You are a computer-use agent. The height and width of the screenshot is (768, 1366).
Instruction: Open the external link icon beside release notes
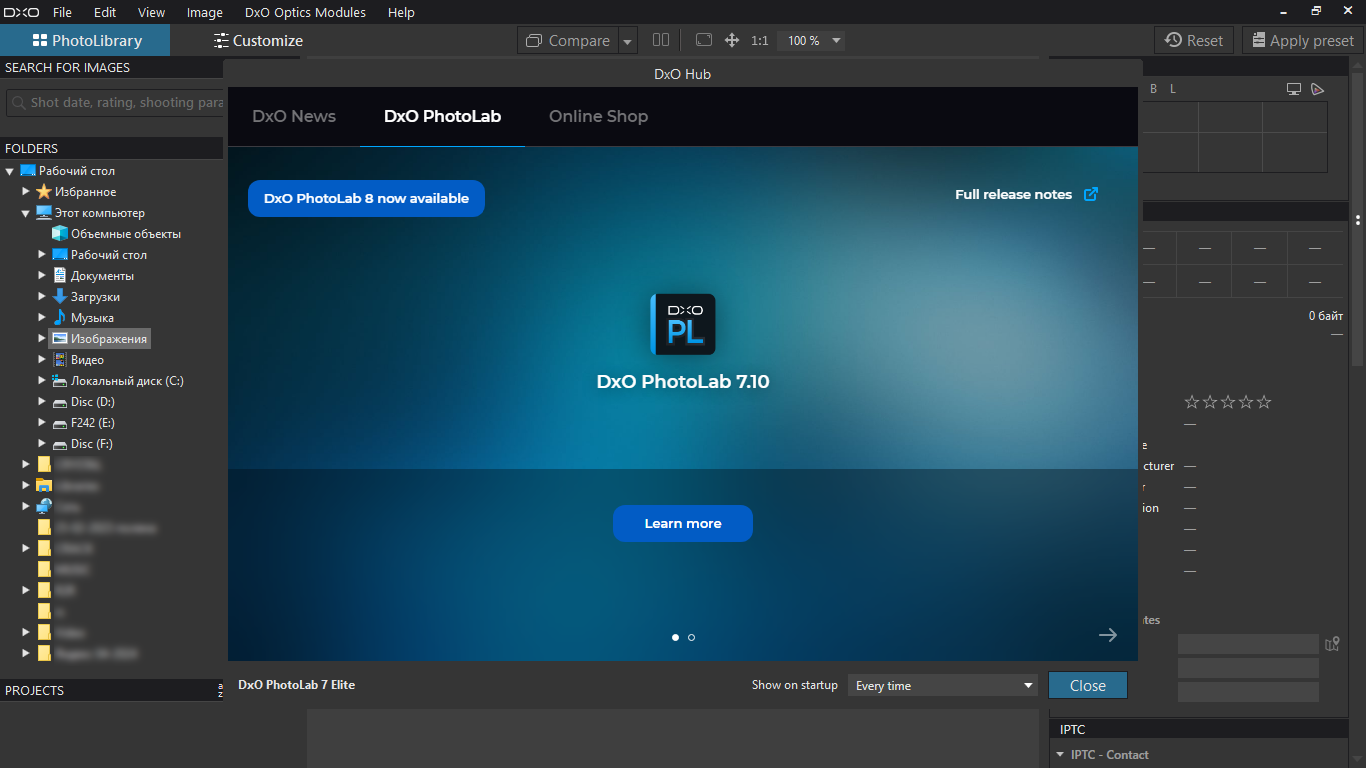pos(1091,194)
